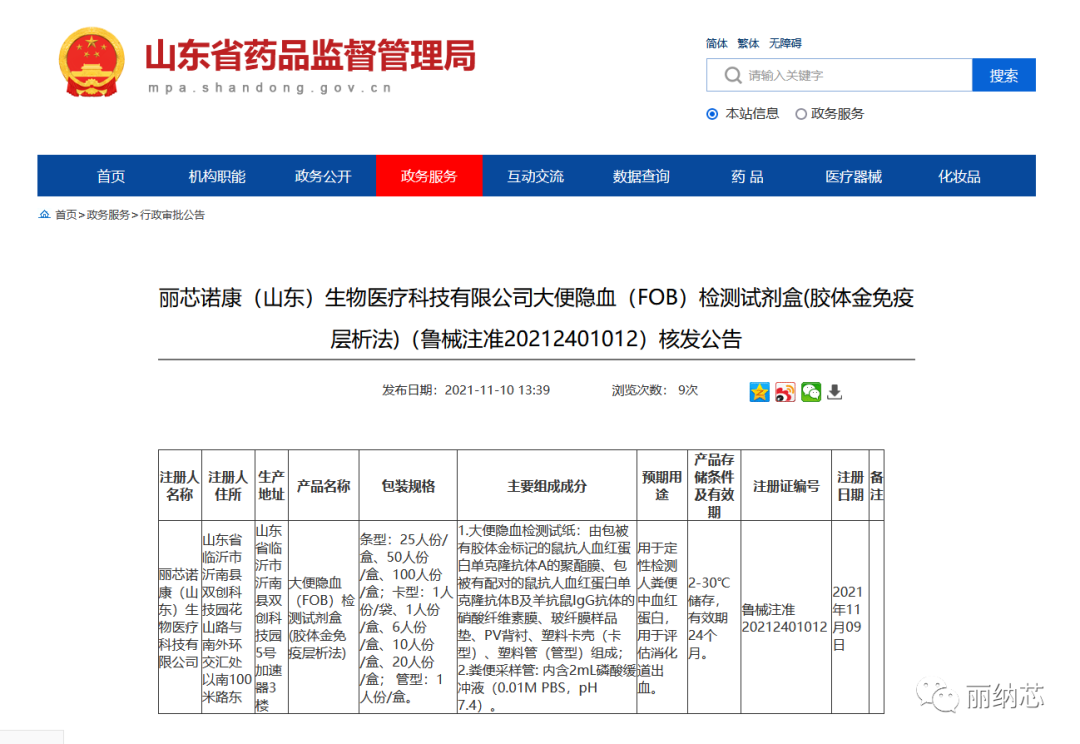
Task: Click the national emblem logo
Action: [91, 61]
